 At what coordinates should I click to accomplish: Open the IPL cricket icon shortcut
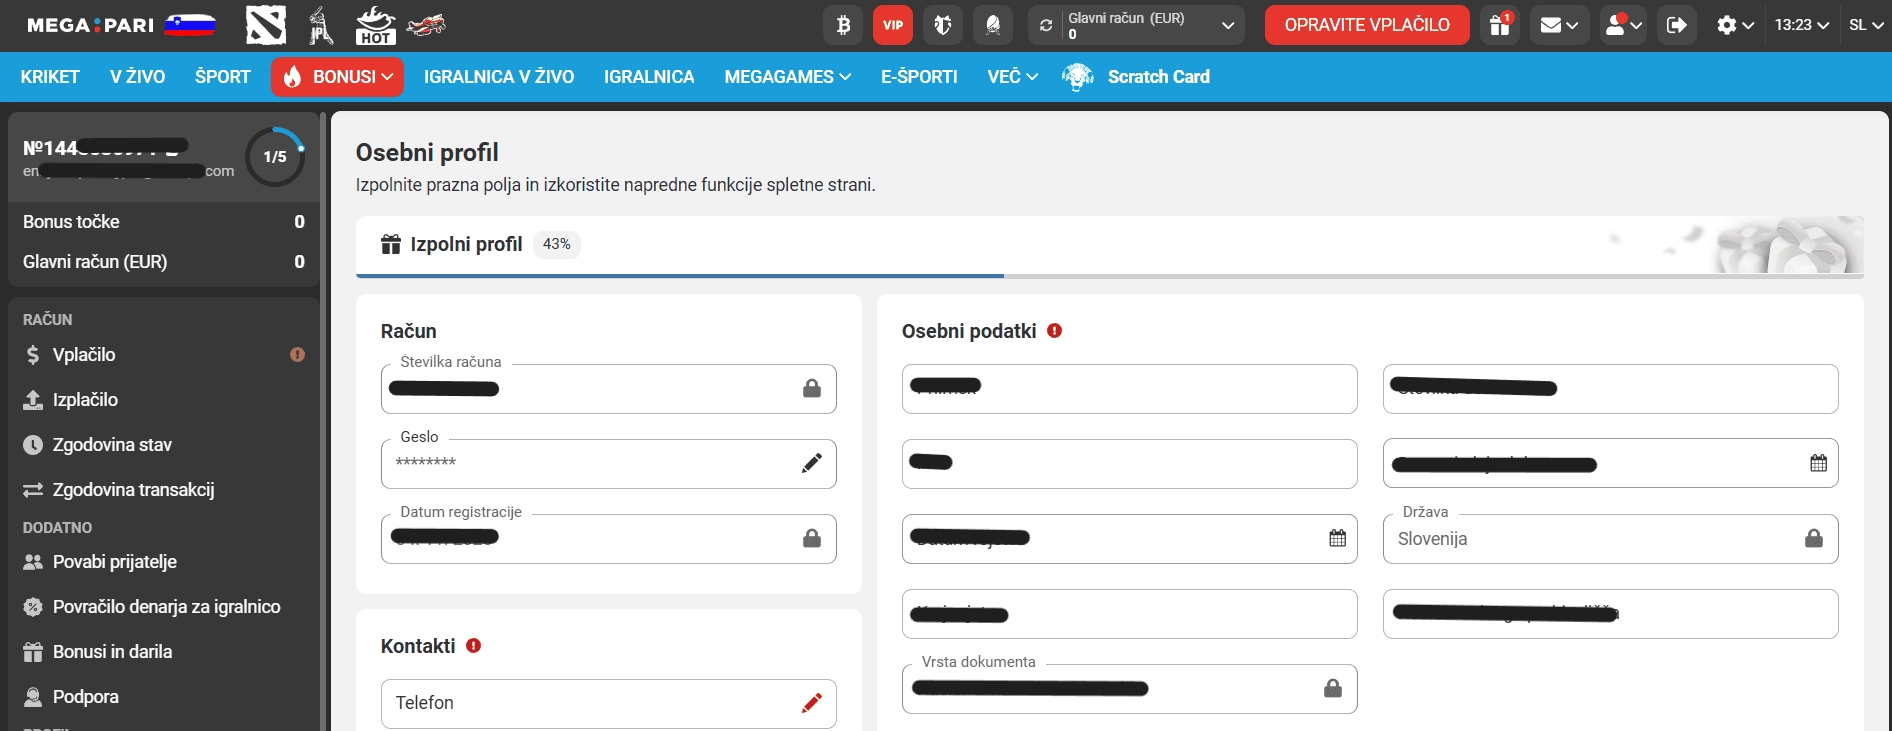[x=320, y=25]
